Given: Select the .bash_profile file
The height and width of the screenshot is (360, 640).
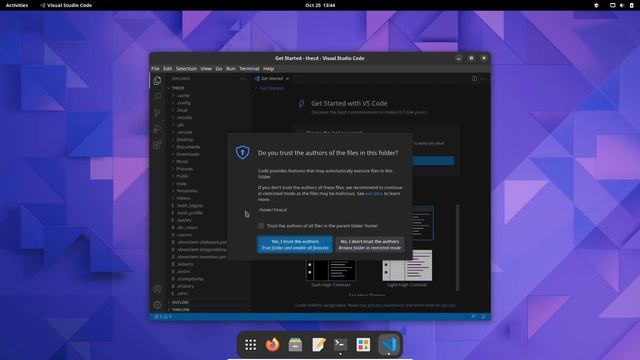Looking at the screenshot, I should click(x=190, y=213).
